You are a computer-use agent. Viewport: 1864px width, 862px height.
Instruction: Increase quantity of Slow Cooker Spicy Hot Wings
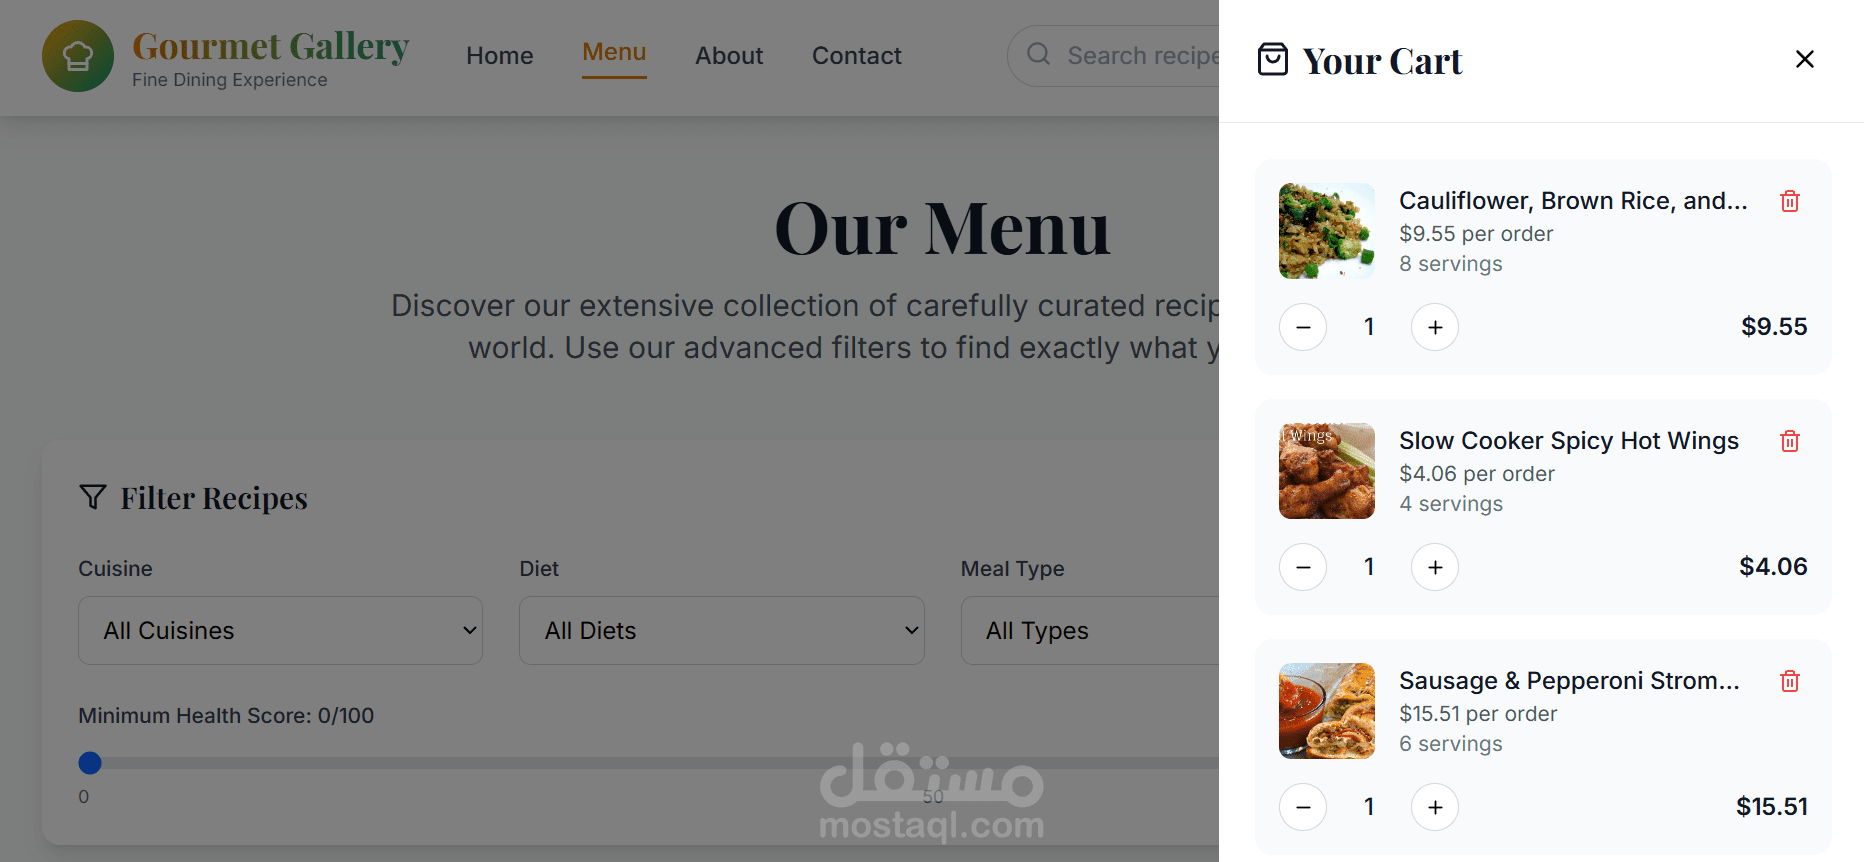(x=1435, y=567)
